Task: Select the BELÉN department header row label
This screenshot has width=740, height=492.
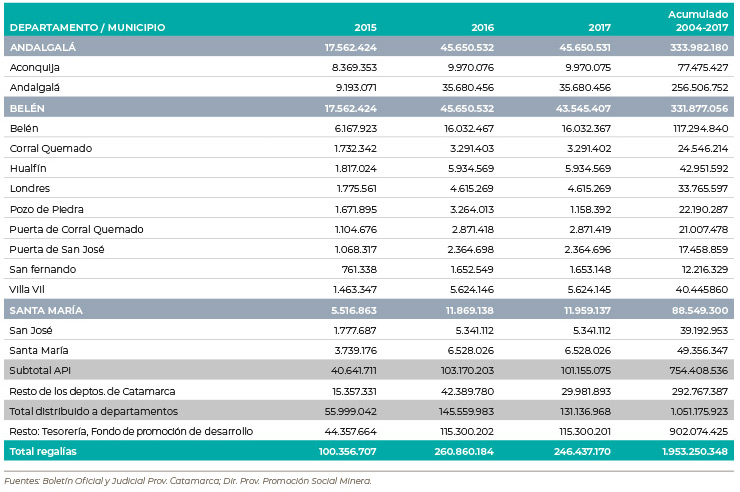Action: [x=27, y=108]
